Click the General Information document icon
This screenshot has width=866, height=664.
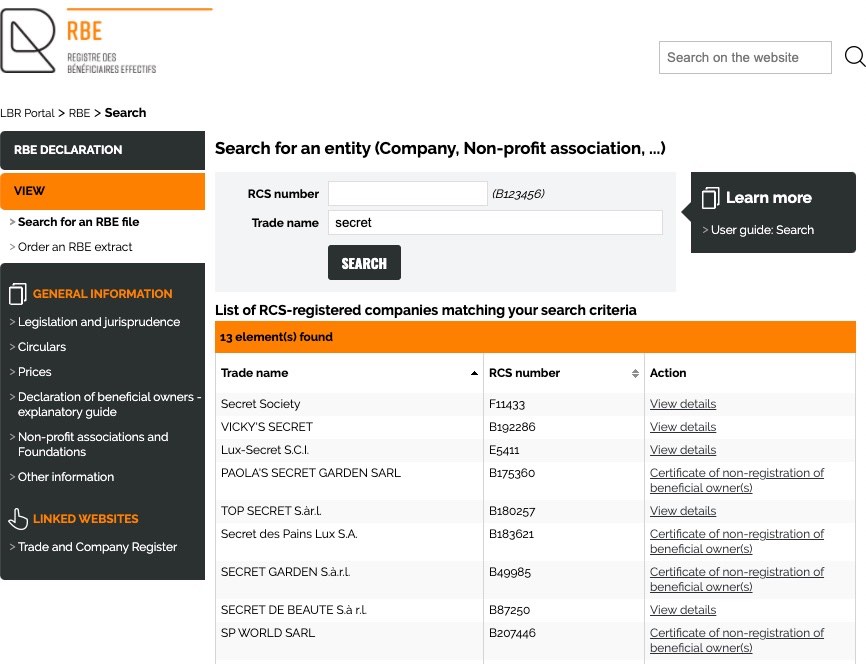[x=18, y=294]
